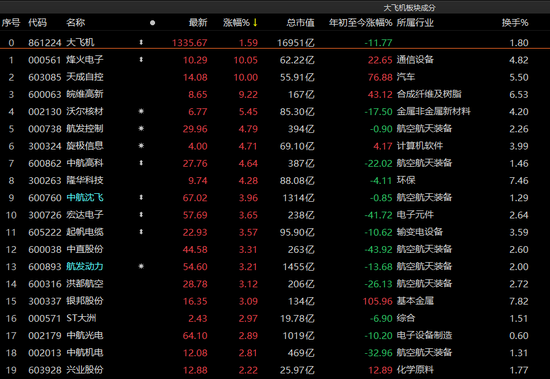Open stock 中直股份
This screenshot has height=379, width=550.
click(x=85, y=249)
